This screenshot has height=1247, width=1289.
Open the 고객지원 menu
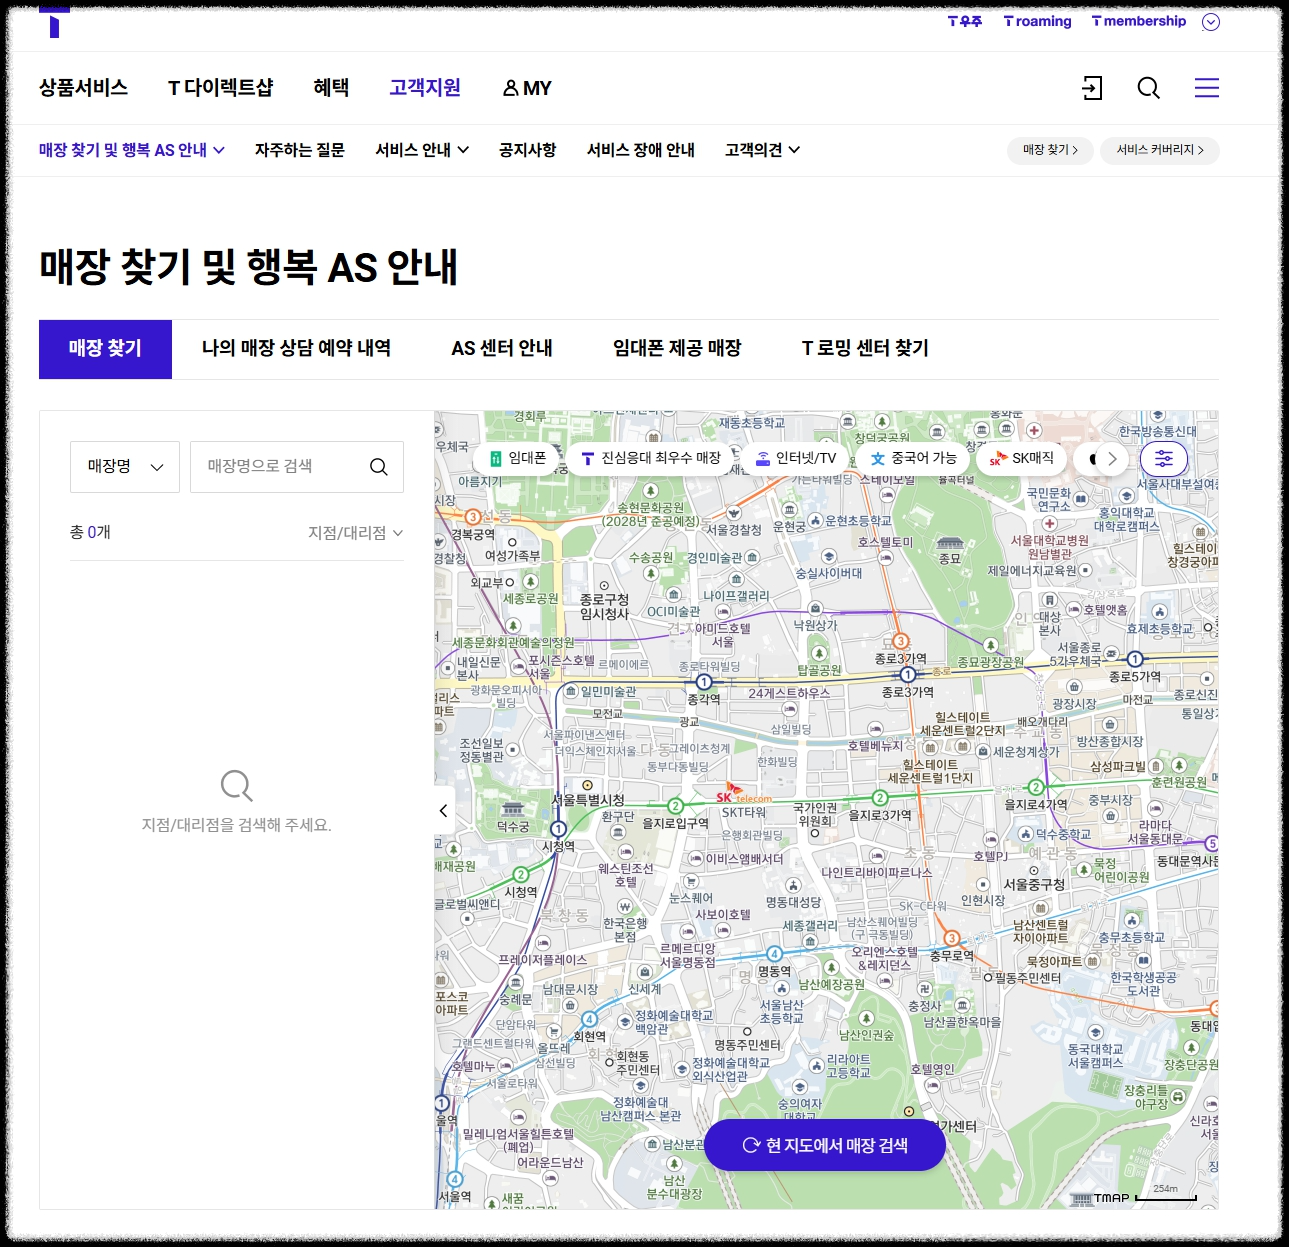point(425,88)
